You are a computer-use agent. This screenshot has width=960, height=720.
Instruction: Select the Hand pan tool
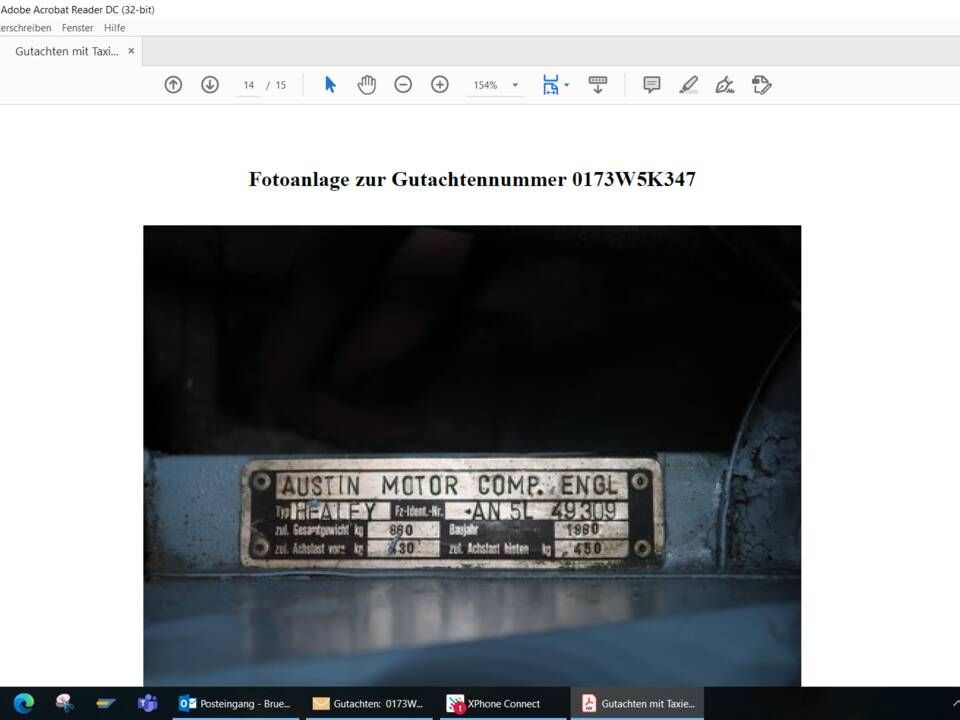(367, 85)
